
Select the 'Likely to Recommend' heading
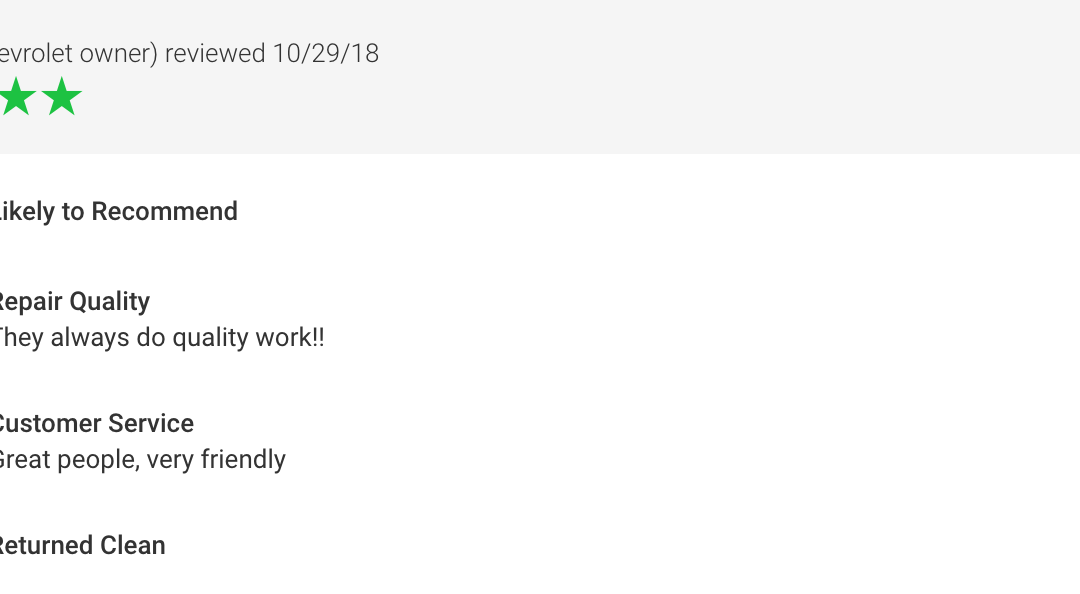[x=118, y=211]
